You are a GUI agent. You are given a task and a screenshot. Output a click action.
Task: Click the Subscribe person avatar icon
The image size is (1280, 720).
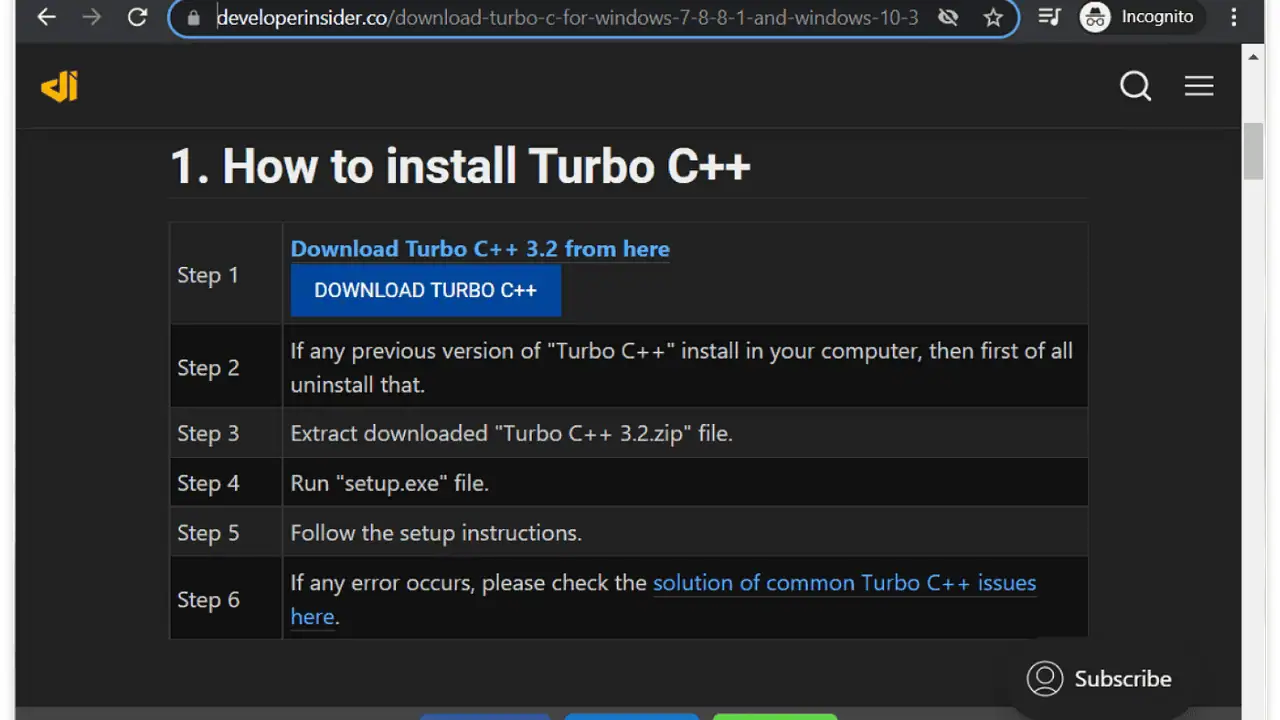(1045, 678)
